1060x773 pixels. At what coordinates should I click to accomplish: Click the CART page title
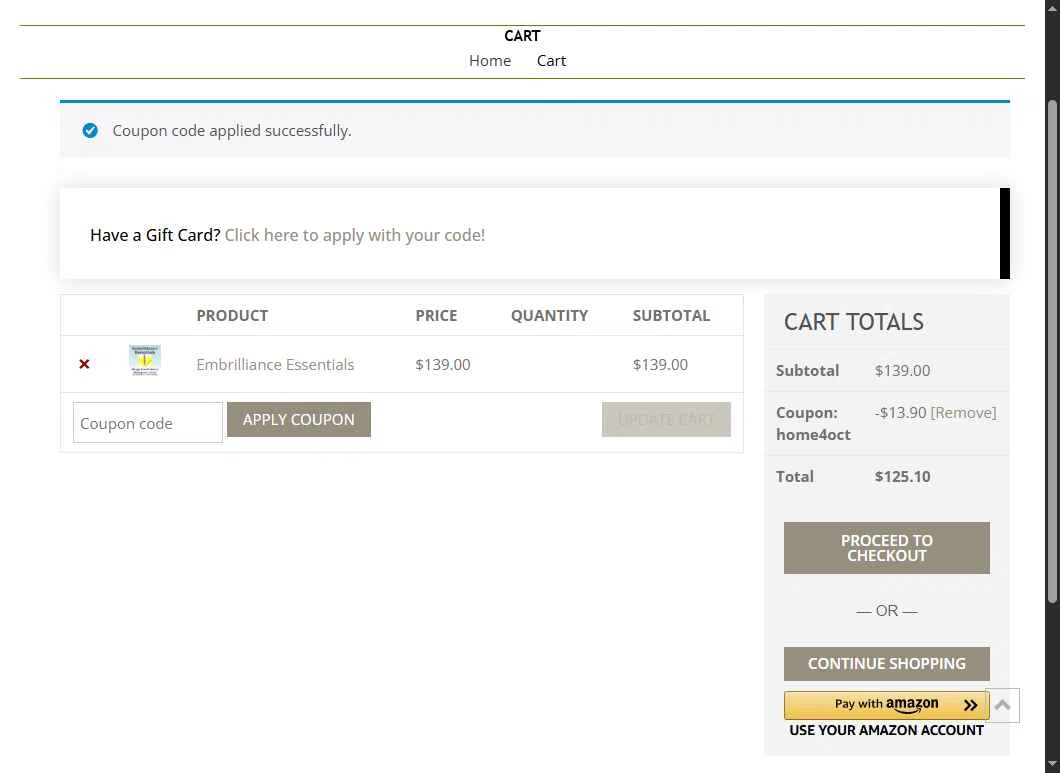click(522, 36)
